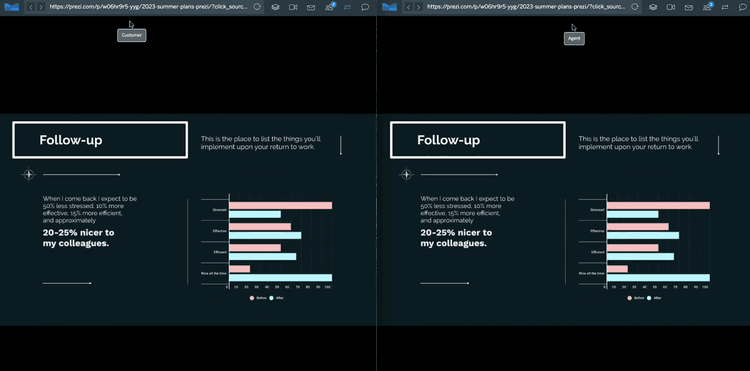Click the back arrow in the right browser toolbar

coord(409,7)
